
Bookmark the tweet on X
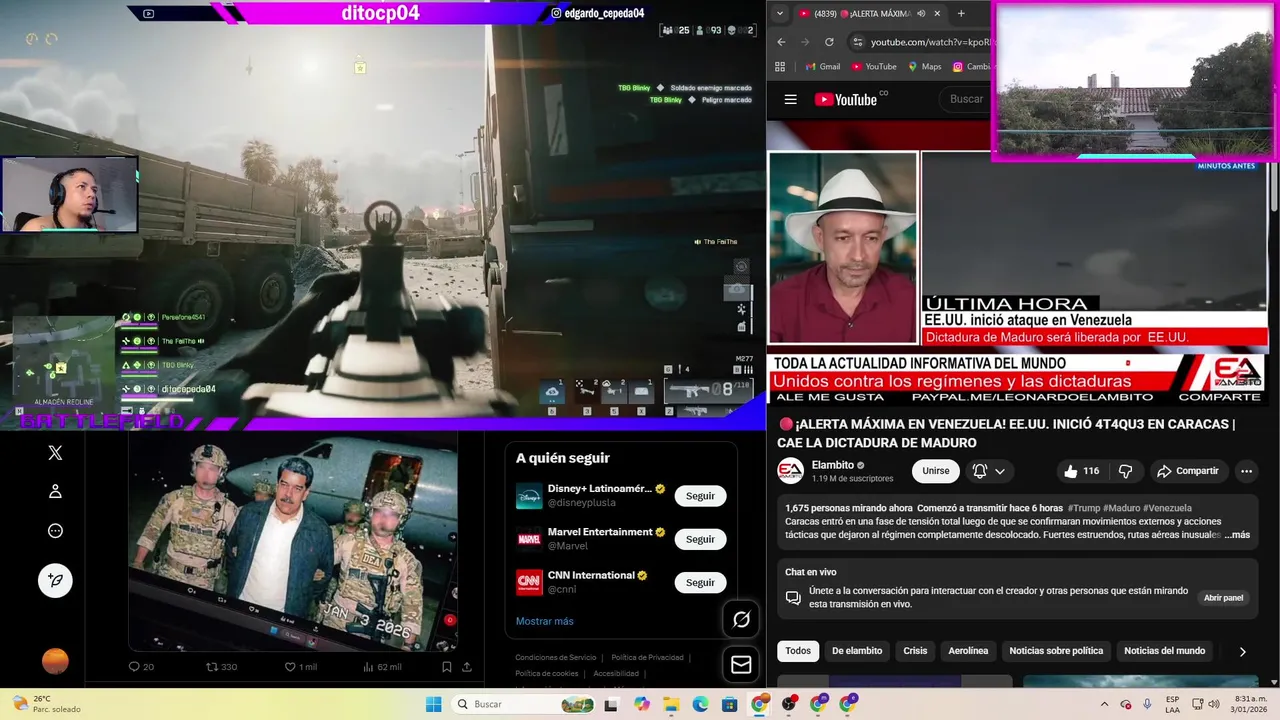coord(446,667)
